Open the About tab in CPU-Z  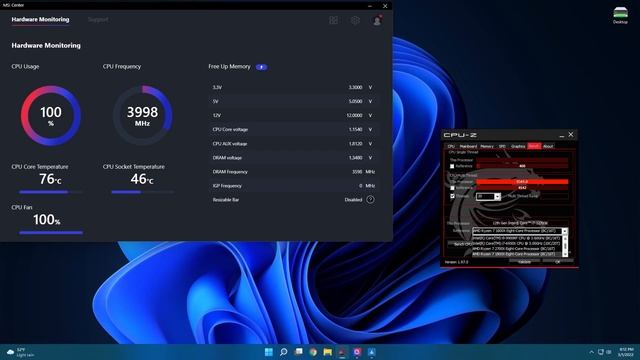[x=548, y=146]
